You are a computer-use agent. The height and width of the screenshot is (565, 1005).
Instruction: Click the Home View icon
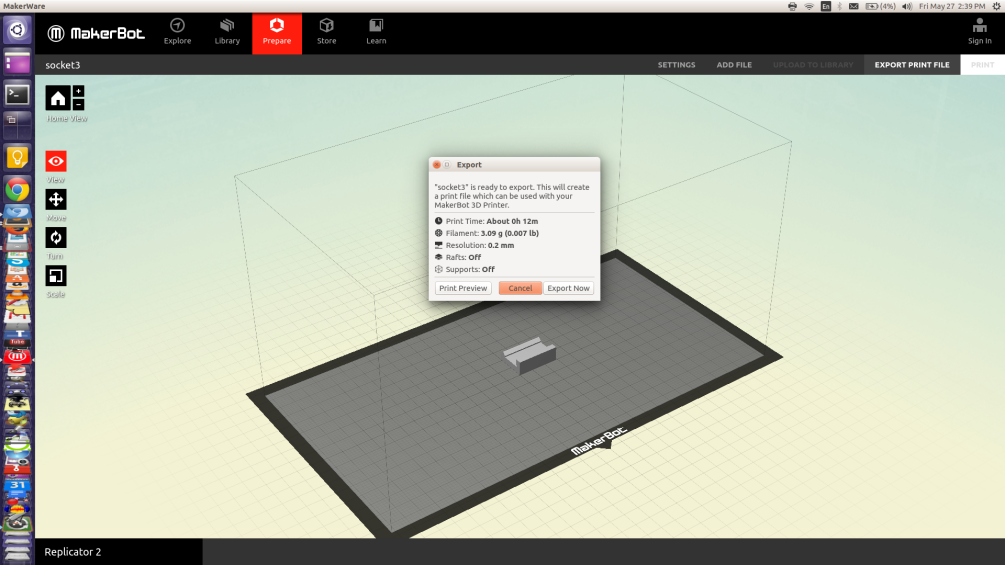point(58,98)
